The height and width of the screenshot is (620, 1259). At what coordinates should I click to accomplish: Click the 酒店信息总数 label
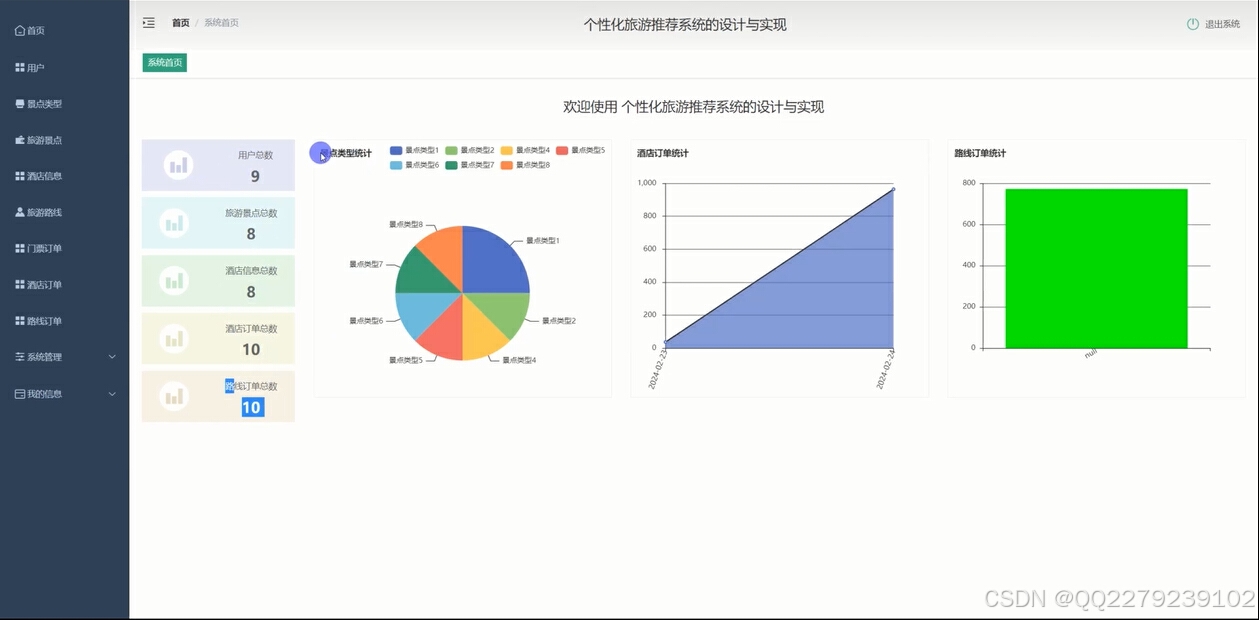[x=251, y=271]
